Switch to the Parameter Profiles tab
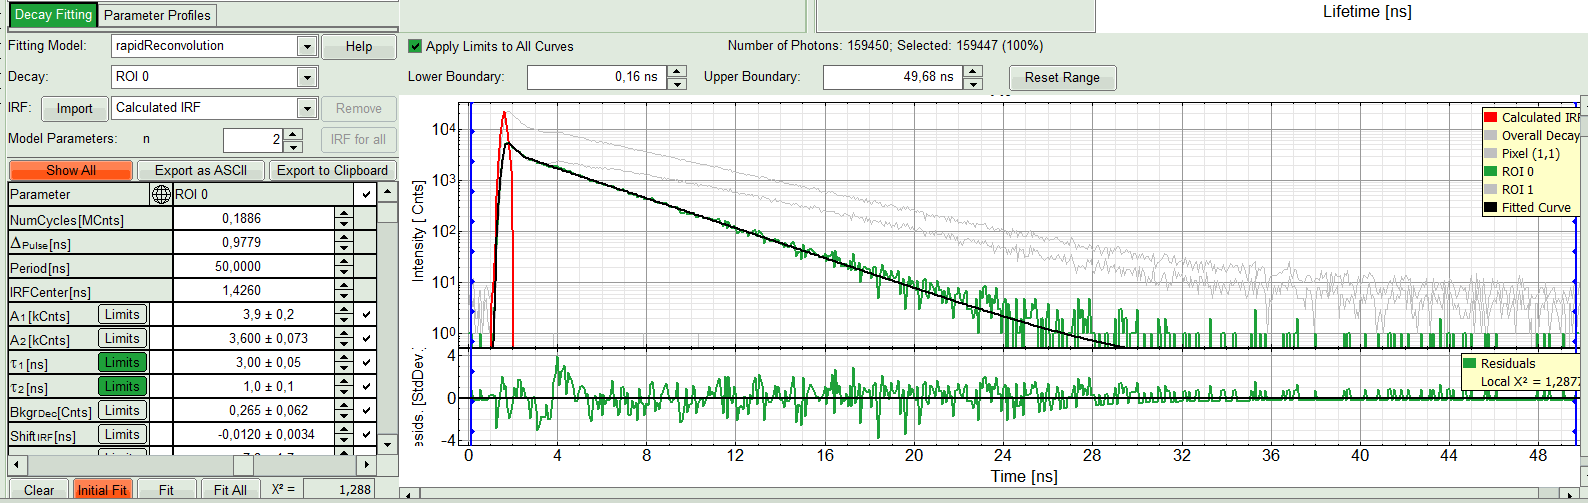Screen dimensions: 1588x503 point(157,15)
